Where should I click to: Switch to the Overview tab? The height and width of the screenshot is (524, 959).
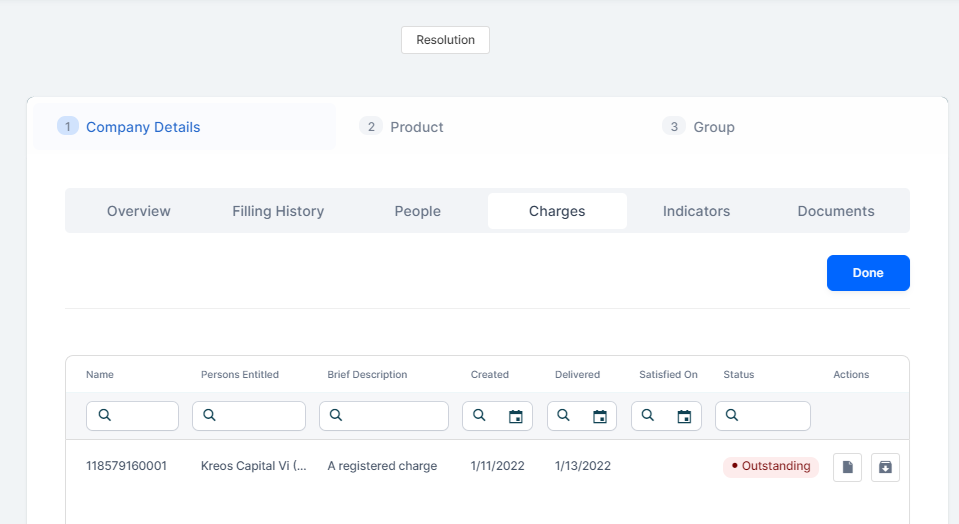139,211
